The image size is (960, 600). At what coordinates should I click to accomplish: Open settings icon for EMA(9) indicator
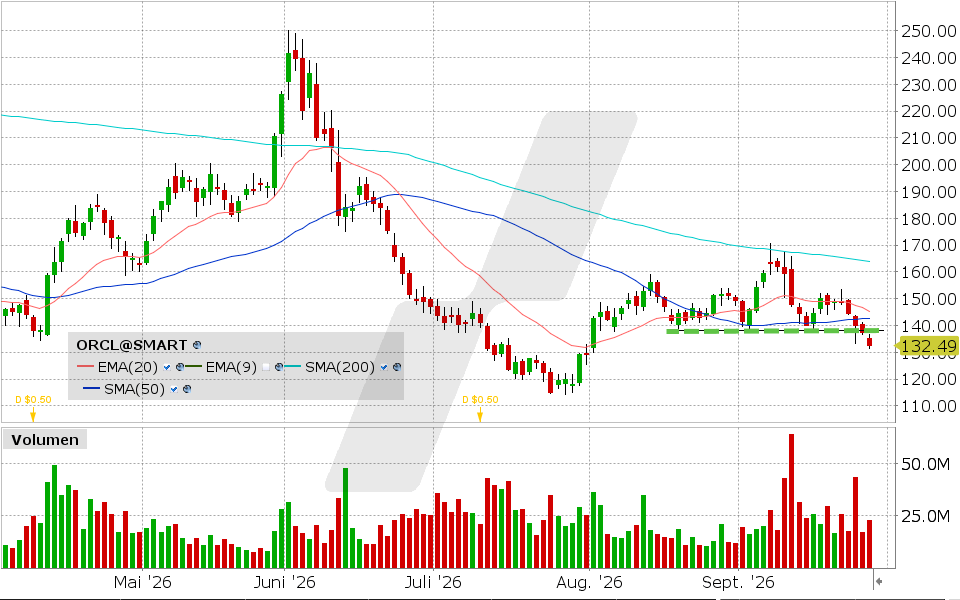[x=279, y=367]
